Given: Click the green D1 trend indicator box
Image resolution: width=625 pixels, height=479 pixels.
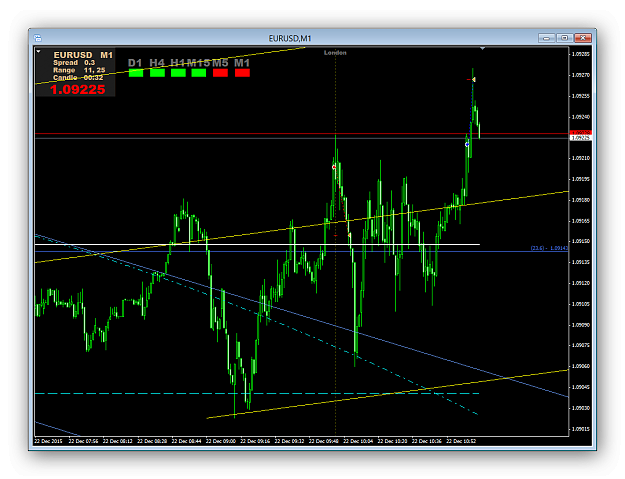Looking at the screenshot, I should [x=136, y=73].
